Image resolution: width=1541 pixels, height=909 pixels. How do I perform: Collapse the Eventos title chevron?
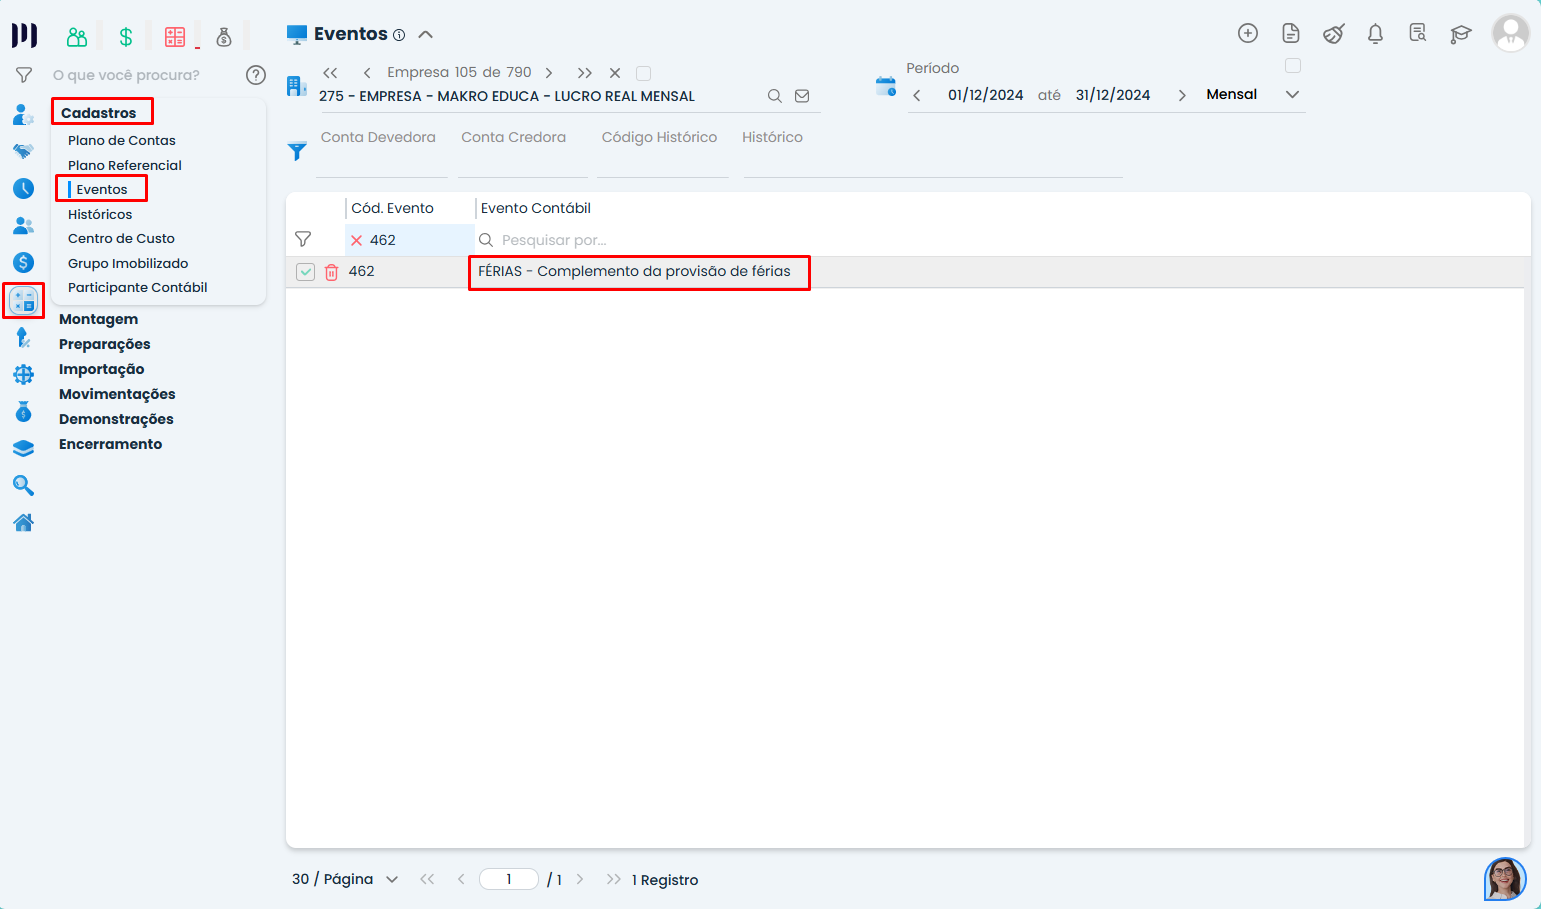tap(425, 34)
